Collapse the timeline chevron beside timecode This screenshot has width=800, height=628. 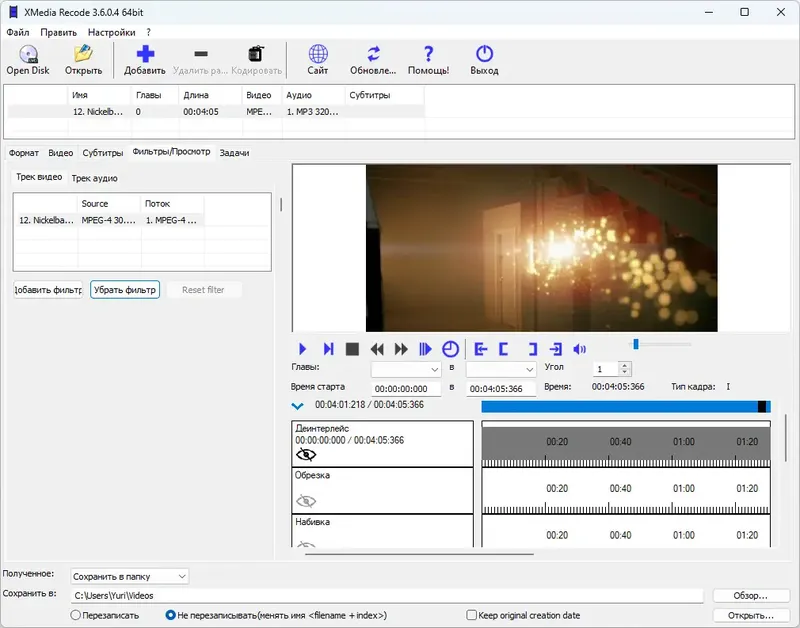(x=297, y=406)
